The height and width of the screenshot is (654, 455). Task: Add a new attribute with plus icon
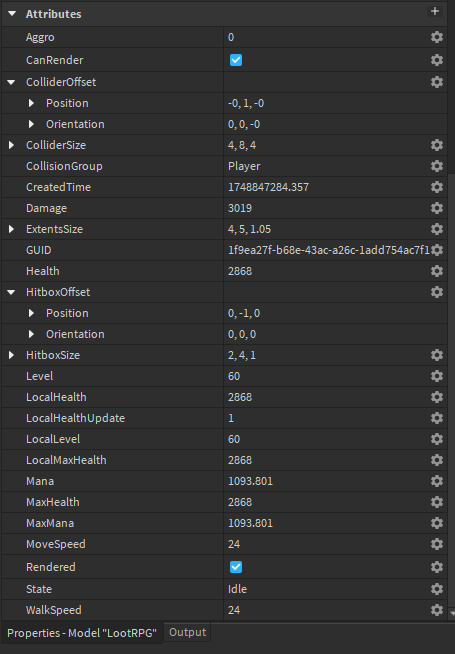pos(435,11)
